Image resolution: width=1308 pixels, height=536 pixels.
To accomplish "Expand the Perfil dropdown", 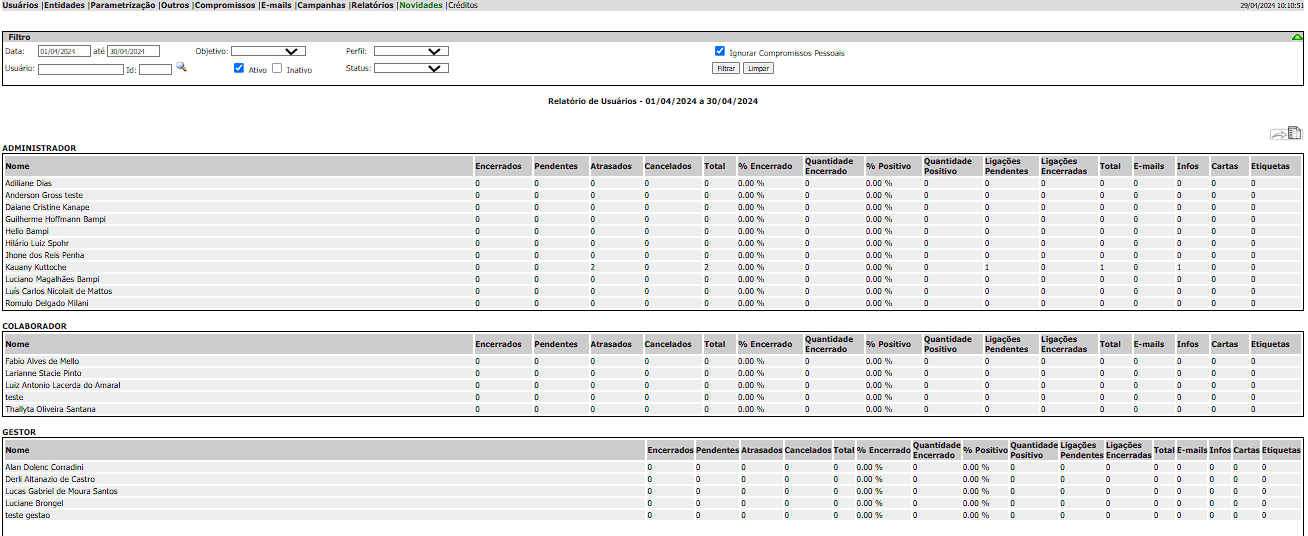I will pos(411,51).
